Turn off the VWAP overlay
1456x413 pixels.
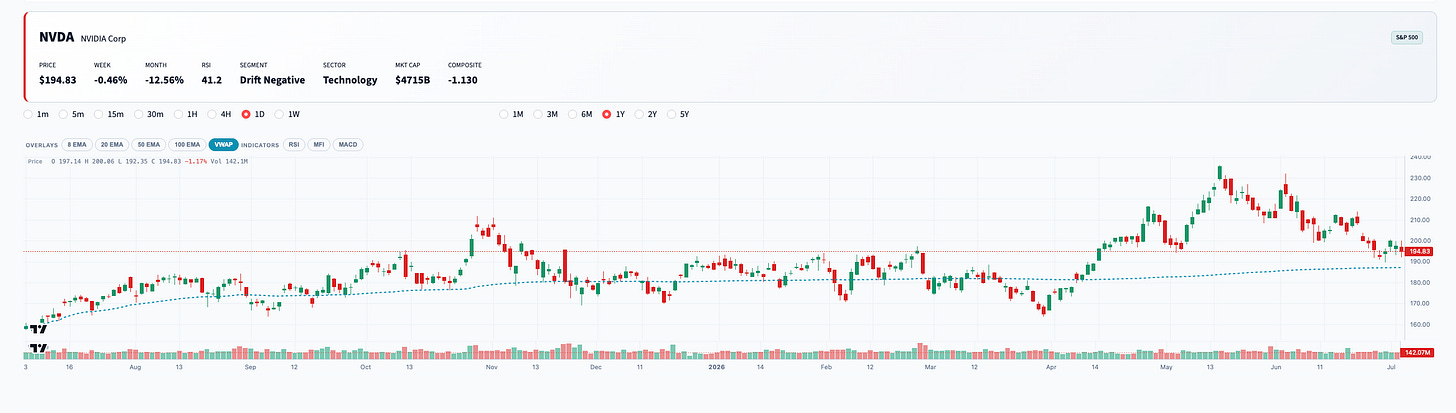point(223,144)
